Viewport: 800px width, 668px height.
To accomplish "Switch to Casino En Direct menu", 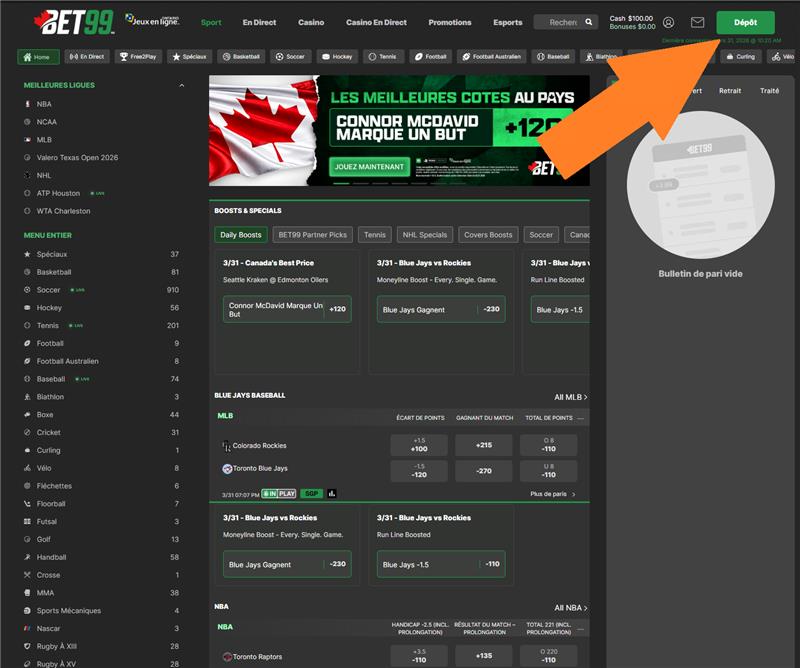I will pos(376,22).
